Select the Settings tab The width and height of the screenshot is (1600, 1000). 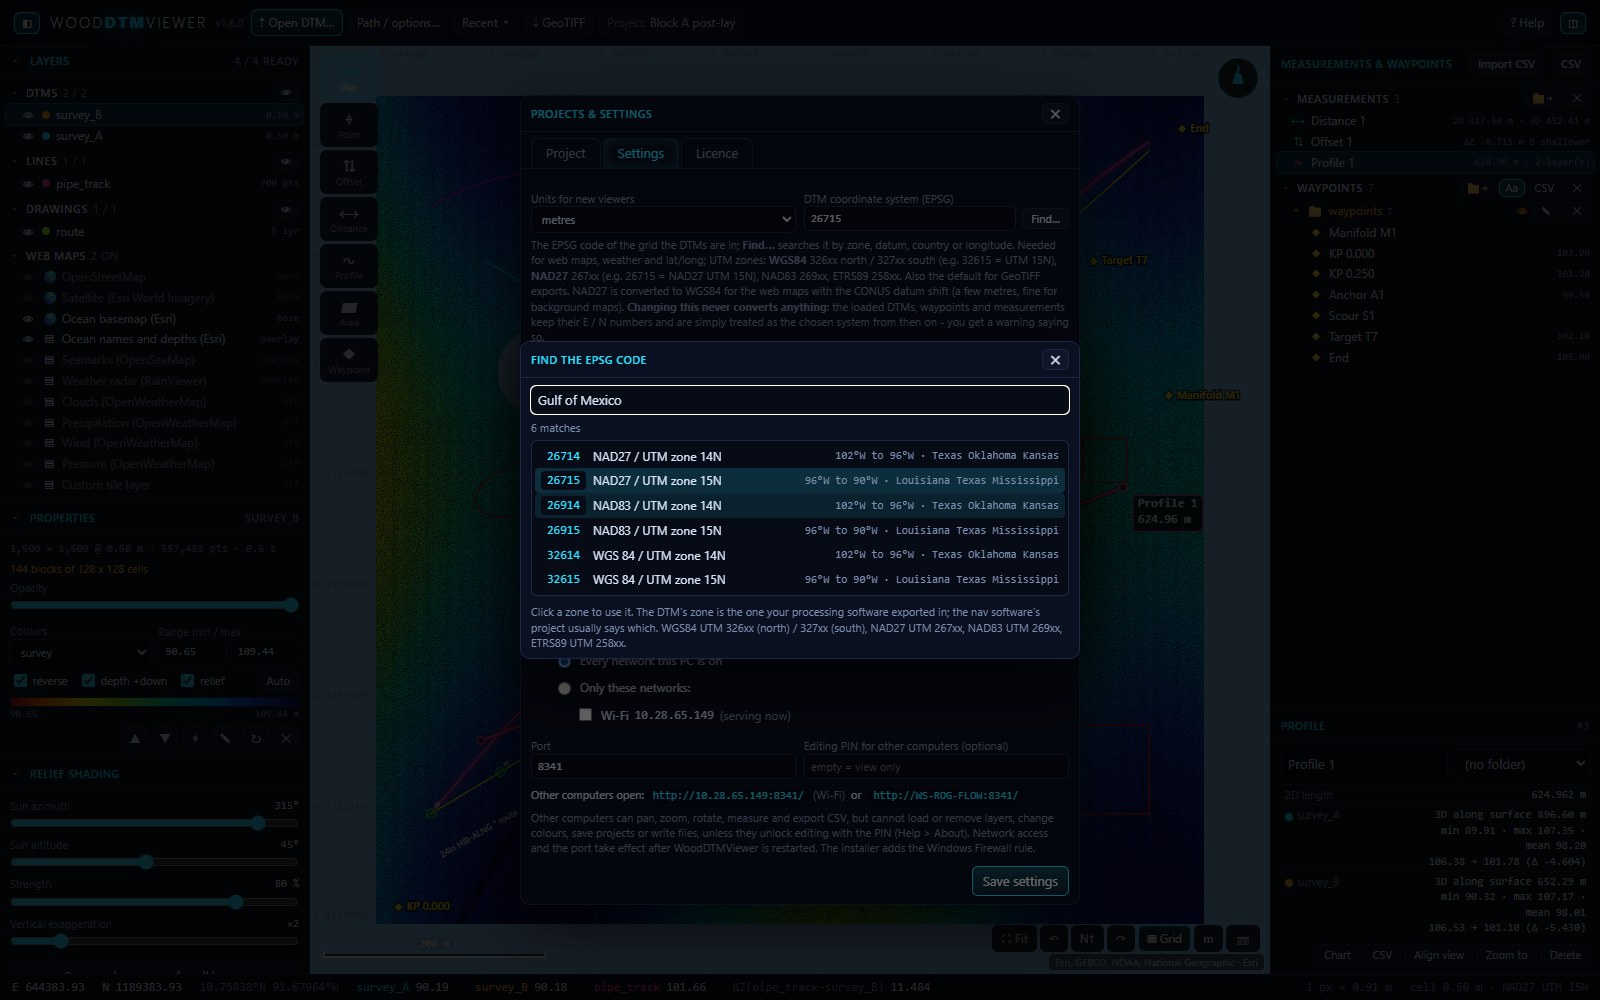tap(640, 153)
